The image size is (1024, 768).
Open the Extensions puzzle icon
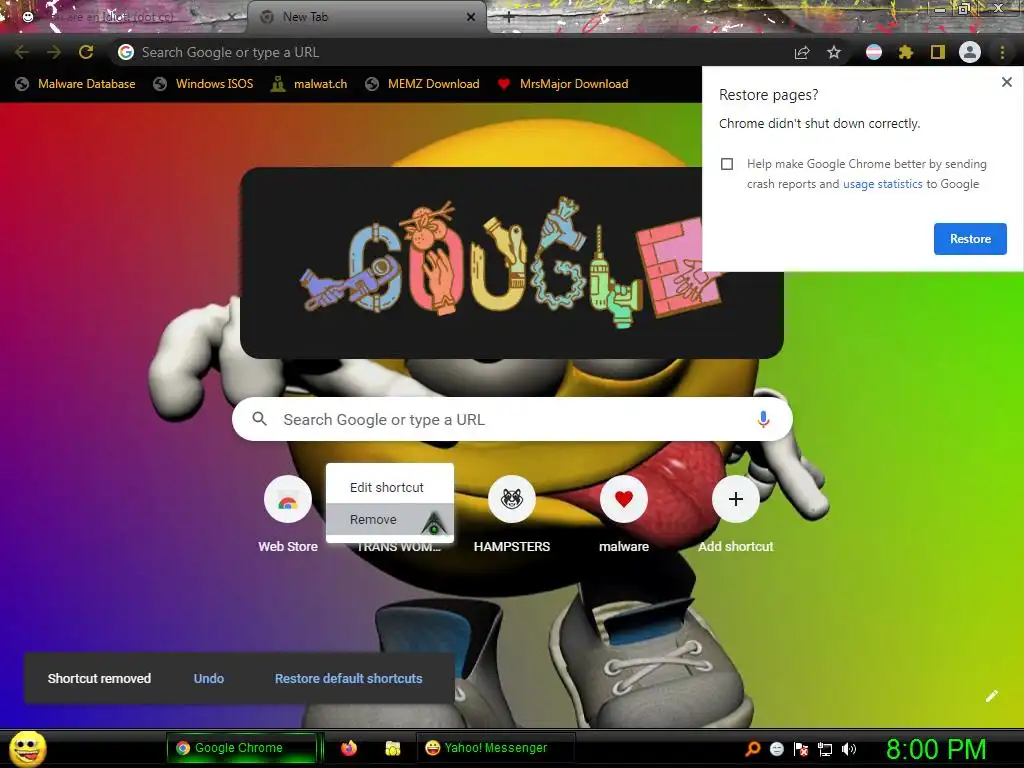coord(906,52)
